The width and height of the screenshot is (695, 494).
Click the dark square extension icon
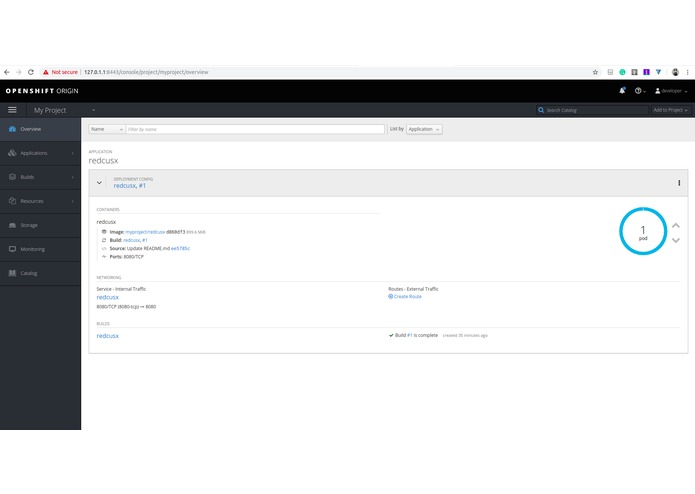[634, 72]
